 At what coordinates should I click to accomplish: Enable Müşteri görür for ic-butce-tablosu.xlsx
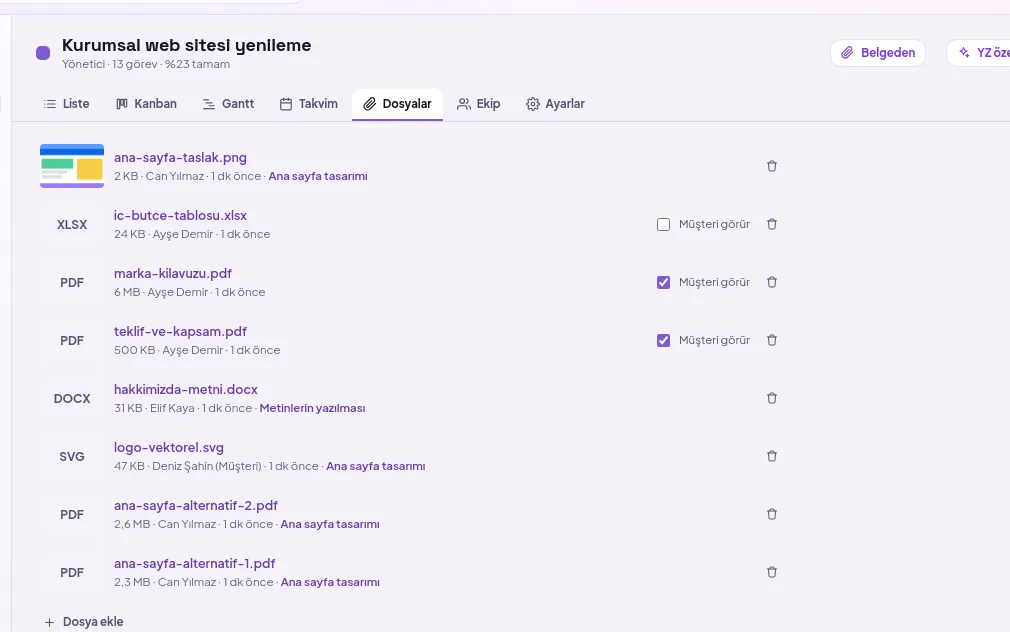(x=663, y=224)
